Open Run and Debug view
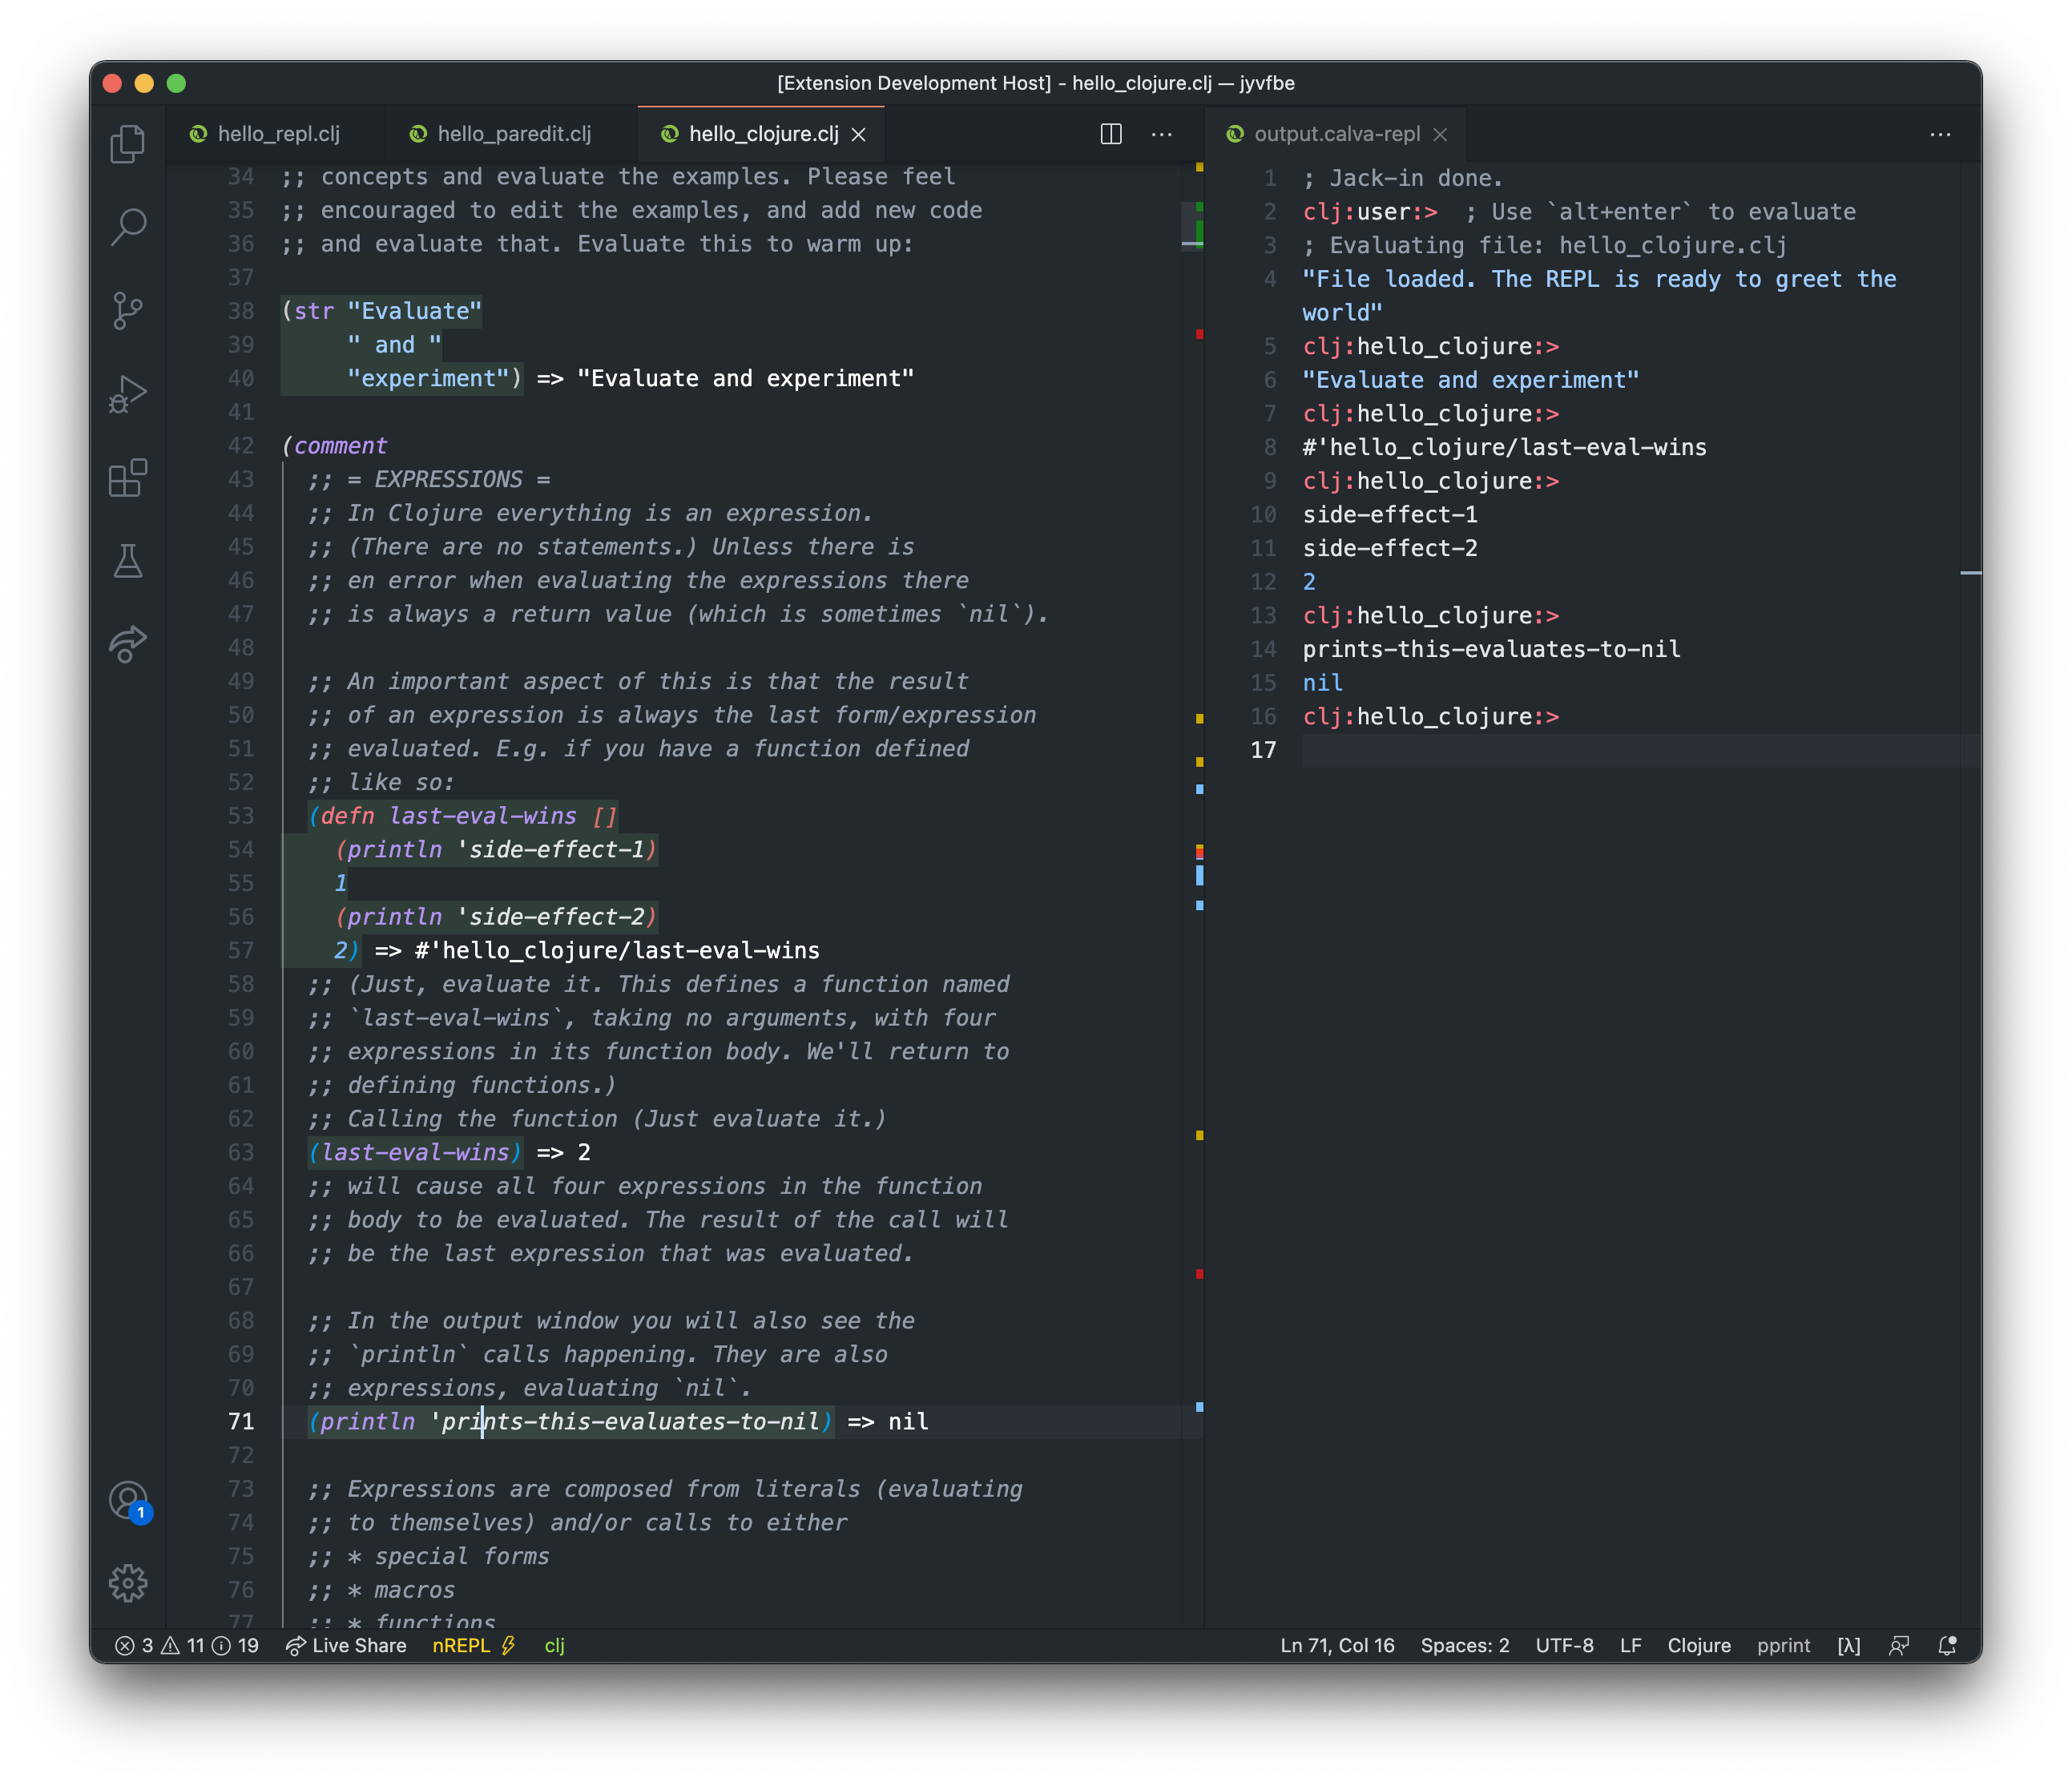 (x=128, y=394)
